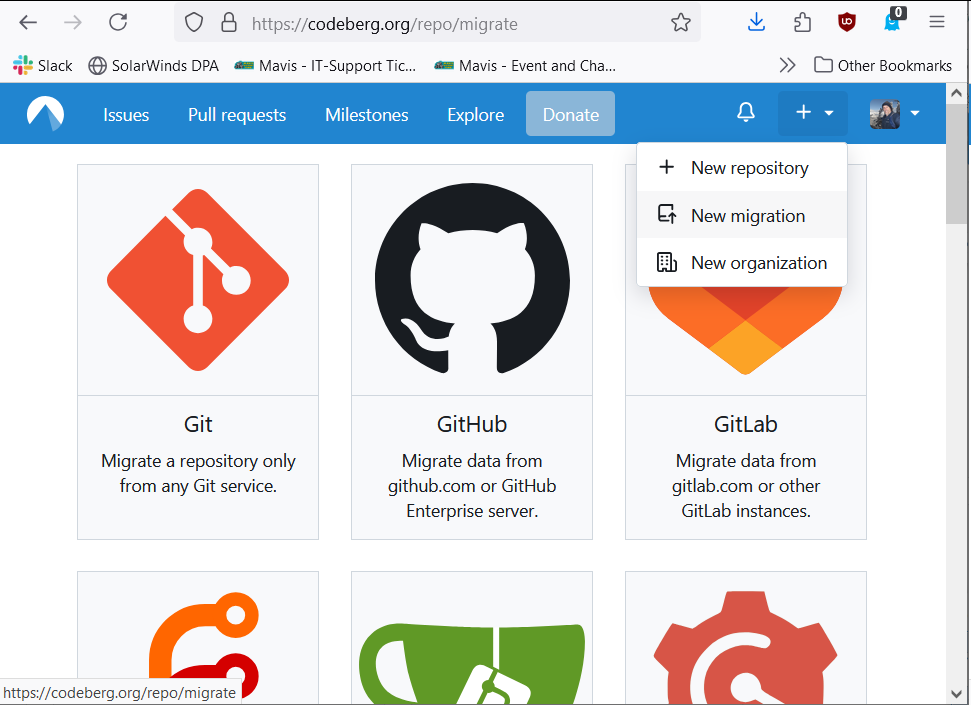This screenshot has height=705, width=971.
Task: Click the GitLab fox logo
Action: pos(746,330)
